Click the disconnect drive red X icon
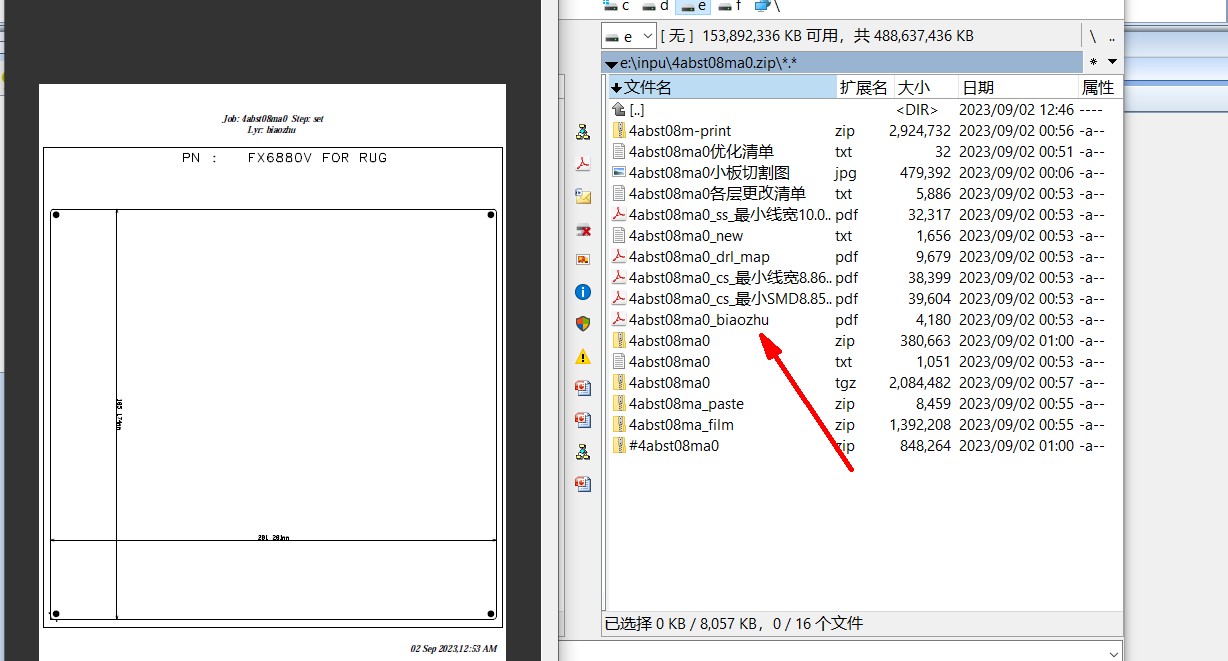The image size is (1228, 661). click(583, 230)
